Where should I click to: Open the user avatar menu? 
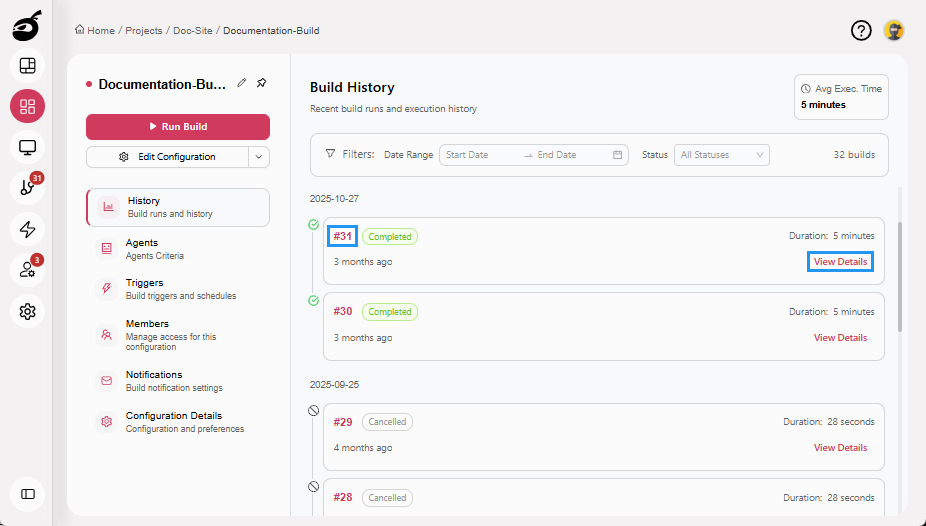tap(894, 30)
